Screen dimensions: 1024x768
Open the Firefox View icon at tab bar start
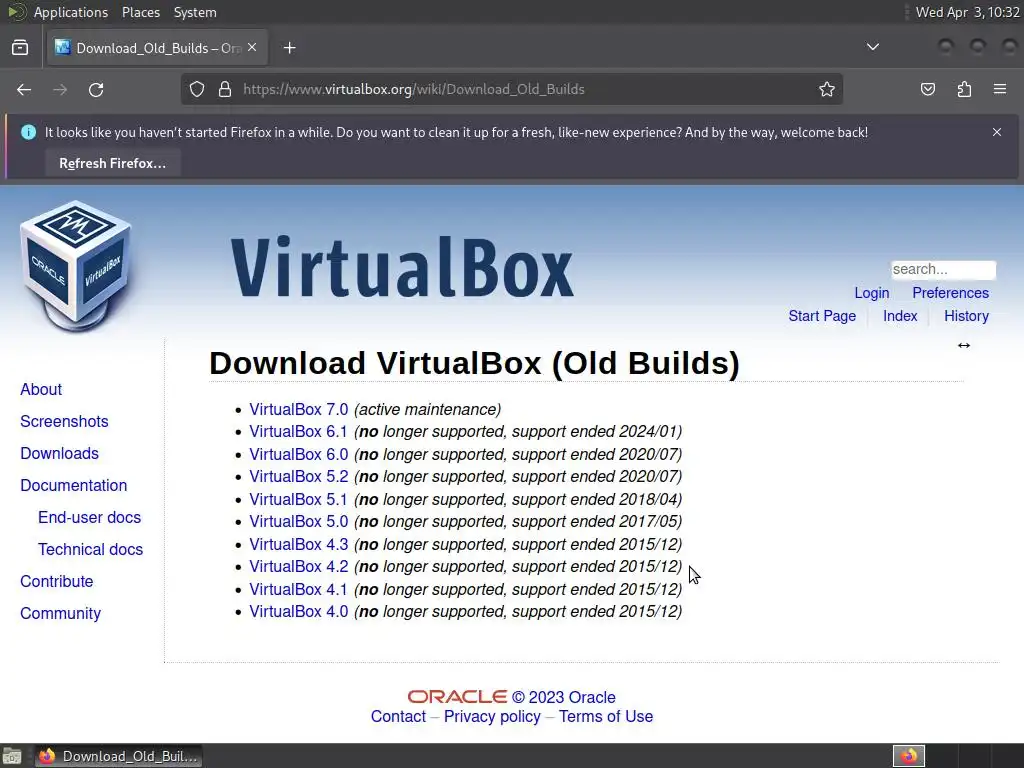click(x=20, y=48)
